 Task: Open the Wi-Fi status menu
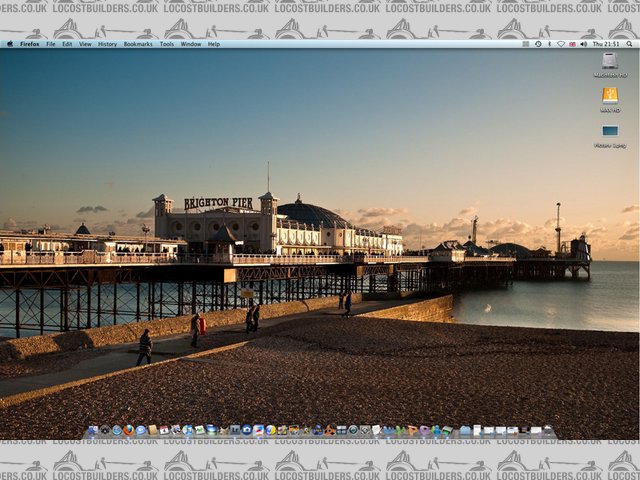coord(561,44)
